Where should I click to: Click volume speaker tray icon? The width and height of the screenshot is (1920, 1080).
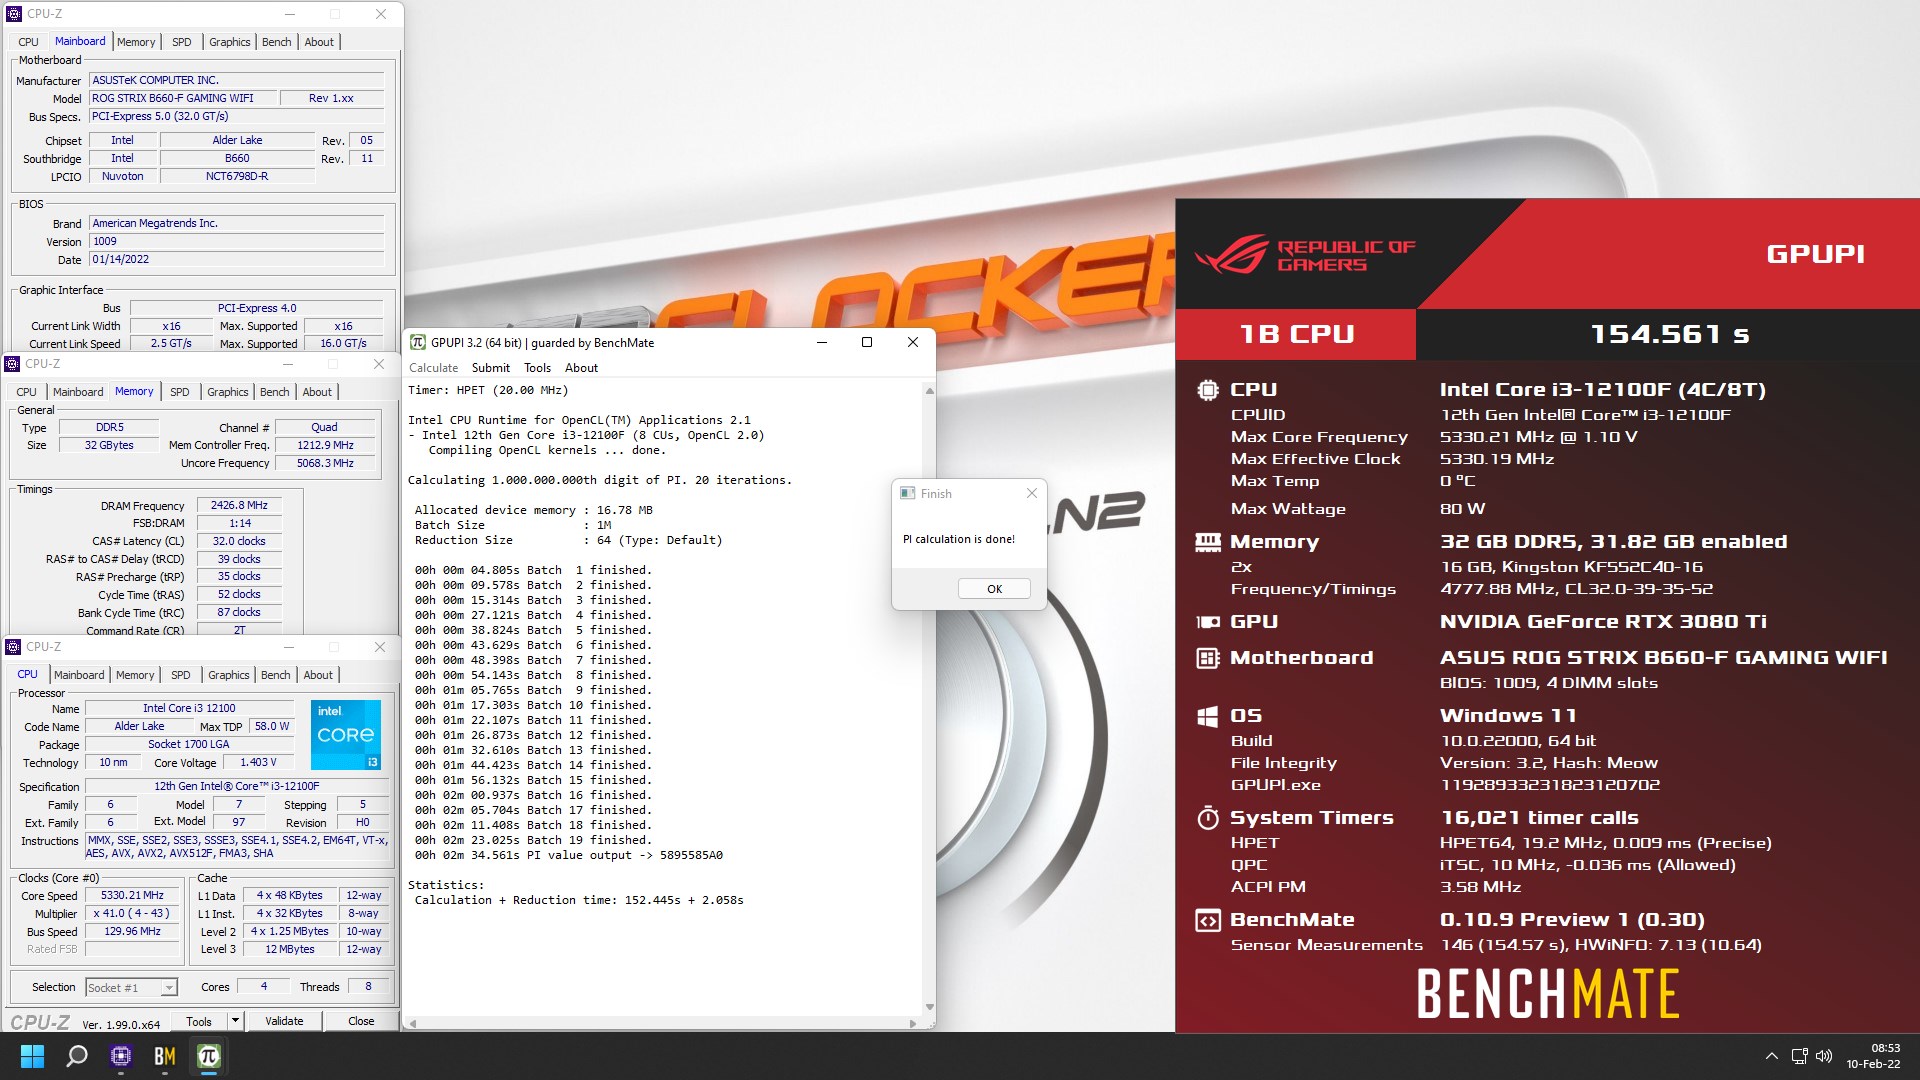point(1824,1056)
